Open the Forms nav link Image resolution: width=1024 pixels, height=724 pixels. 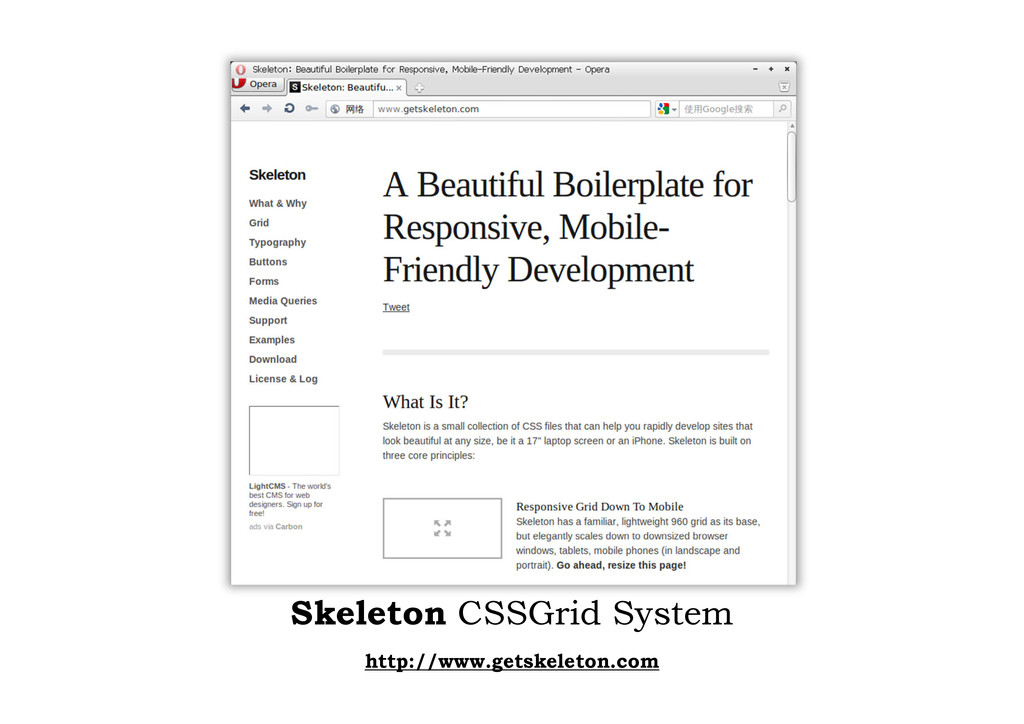tap(264, 281)
